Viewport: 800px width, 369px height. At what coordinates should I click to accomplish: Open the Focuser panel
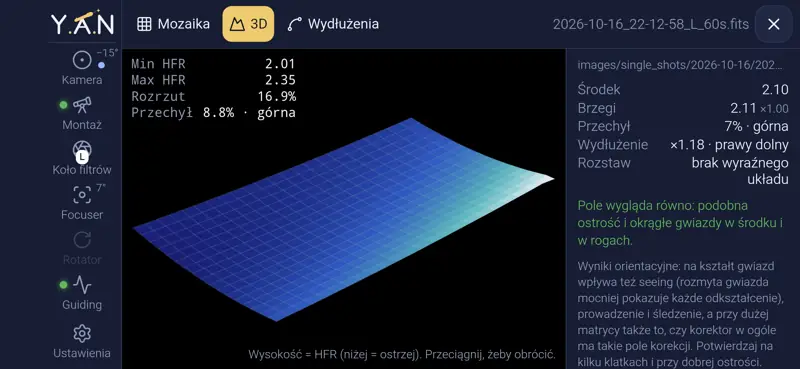pos(82,203)
